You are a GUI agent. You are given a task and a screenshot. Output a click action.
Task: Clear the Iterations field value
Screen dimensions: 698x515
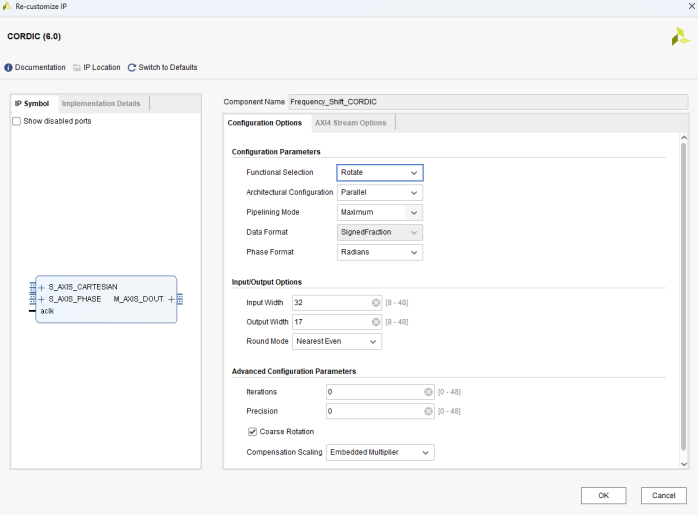(x=428, y=392)
